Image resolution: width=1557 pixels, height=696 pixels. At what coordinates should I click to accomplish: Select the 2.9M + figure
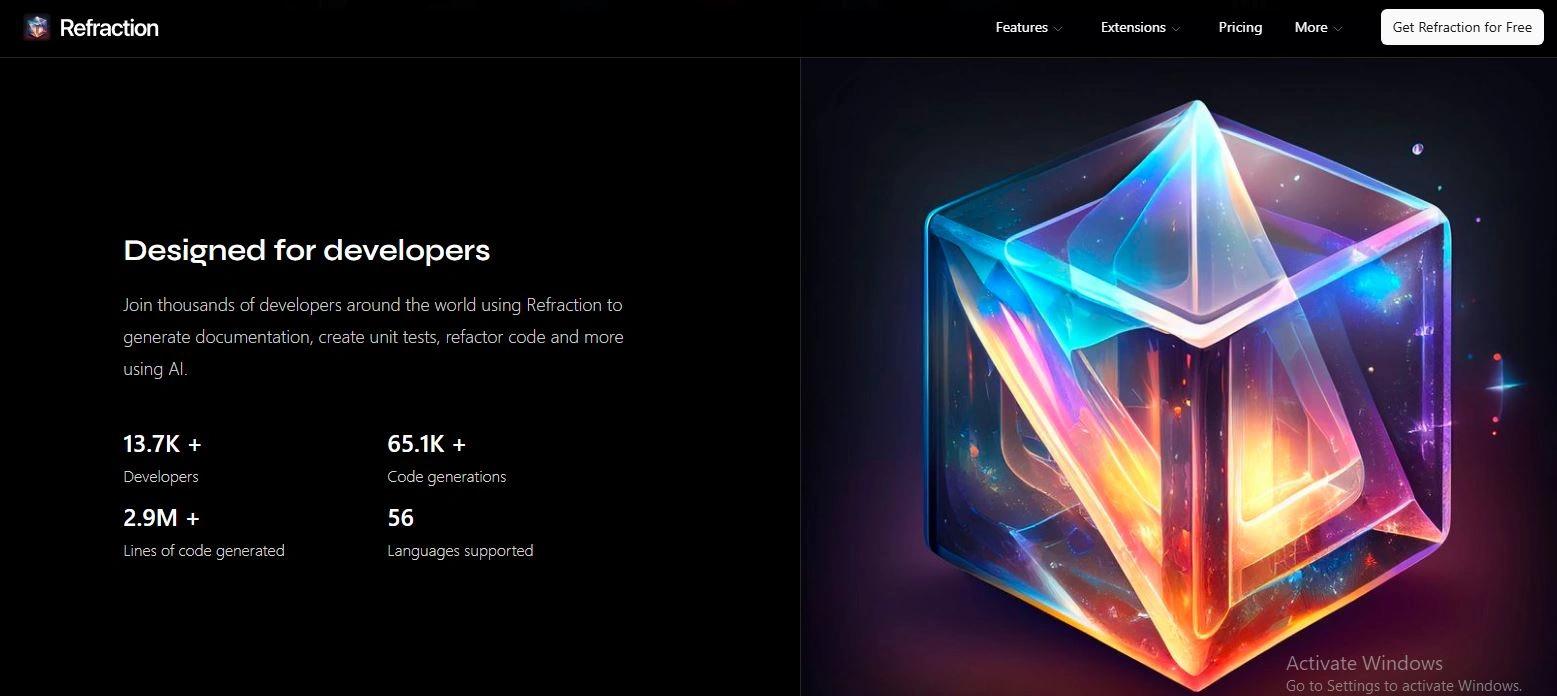tap(161, 518)
